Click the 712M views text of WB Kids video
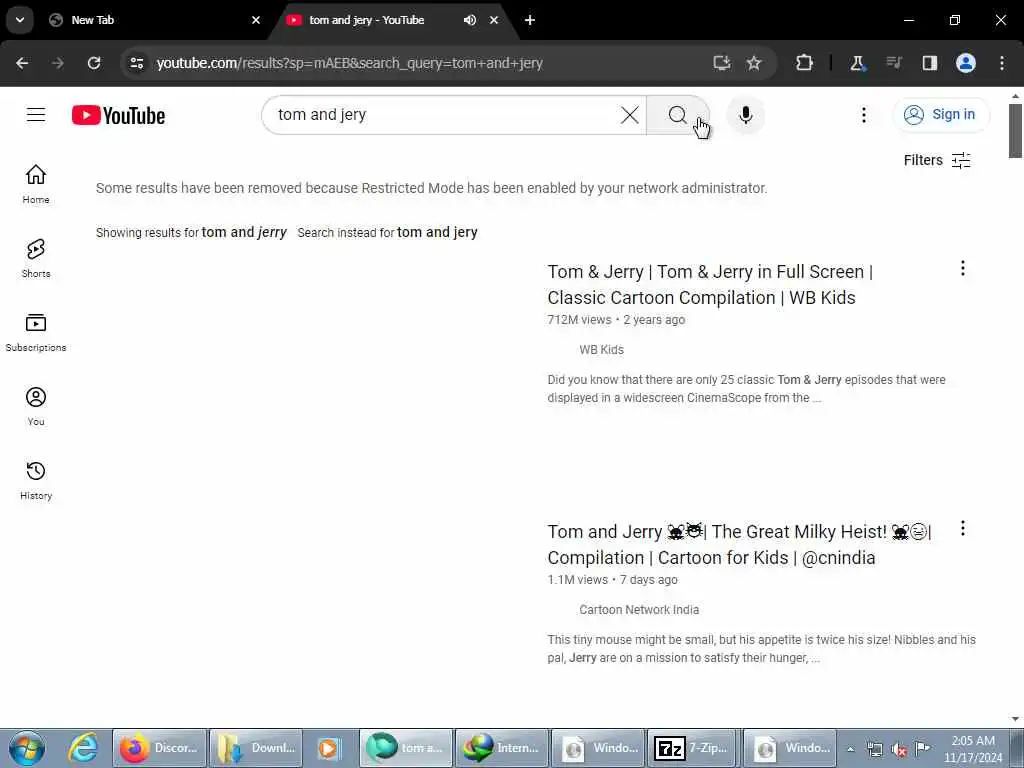 coord(579,320)
